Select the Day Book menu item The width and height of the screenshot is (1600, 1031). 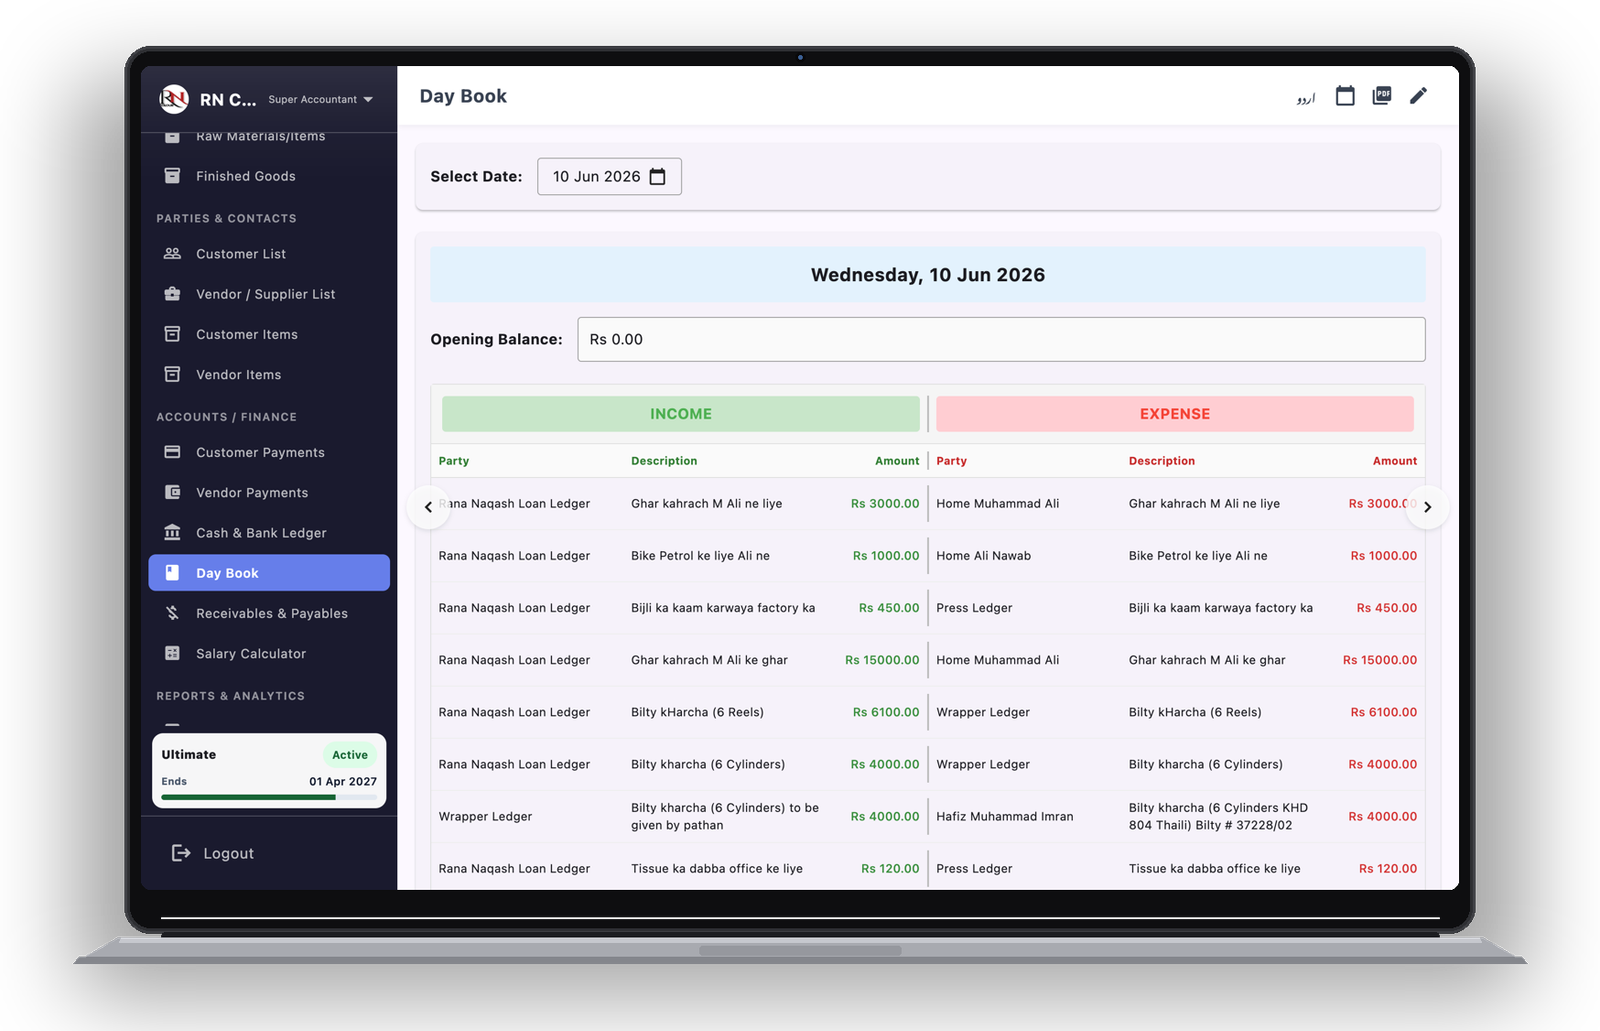tap(269, 573)
